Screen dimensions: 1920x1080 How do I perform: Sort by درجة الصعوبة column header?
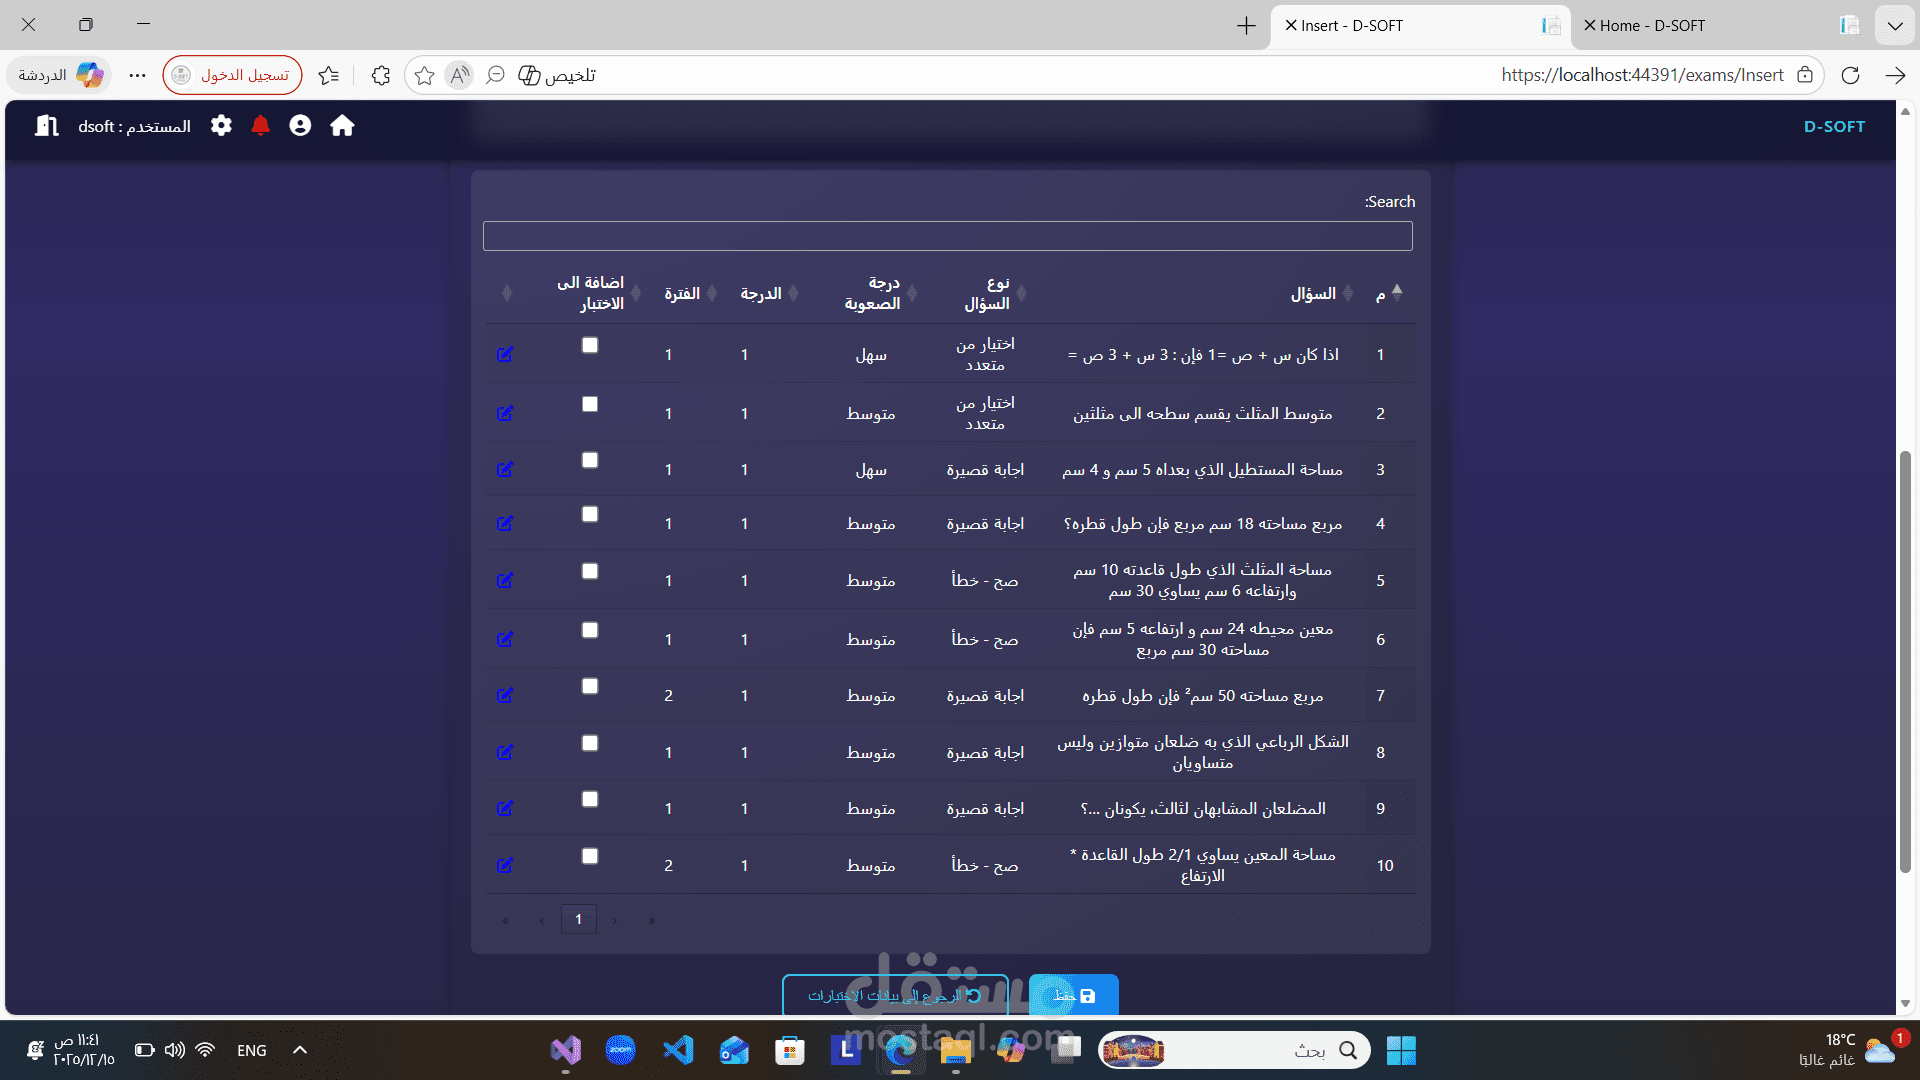(x=872, y=293)
